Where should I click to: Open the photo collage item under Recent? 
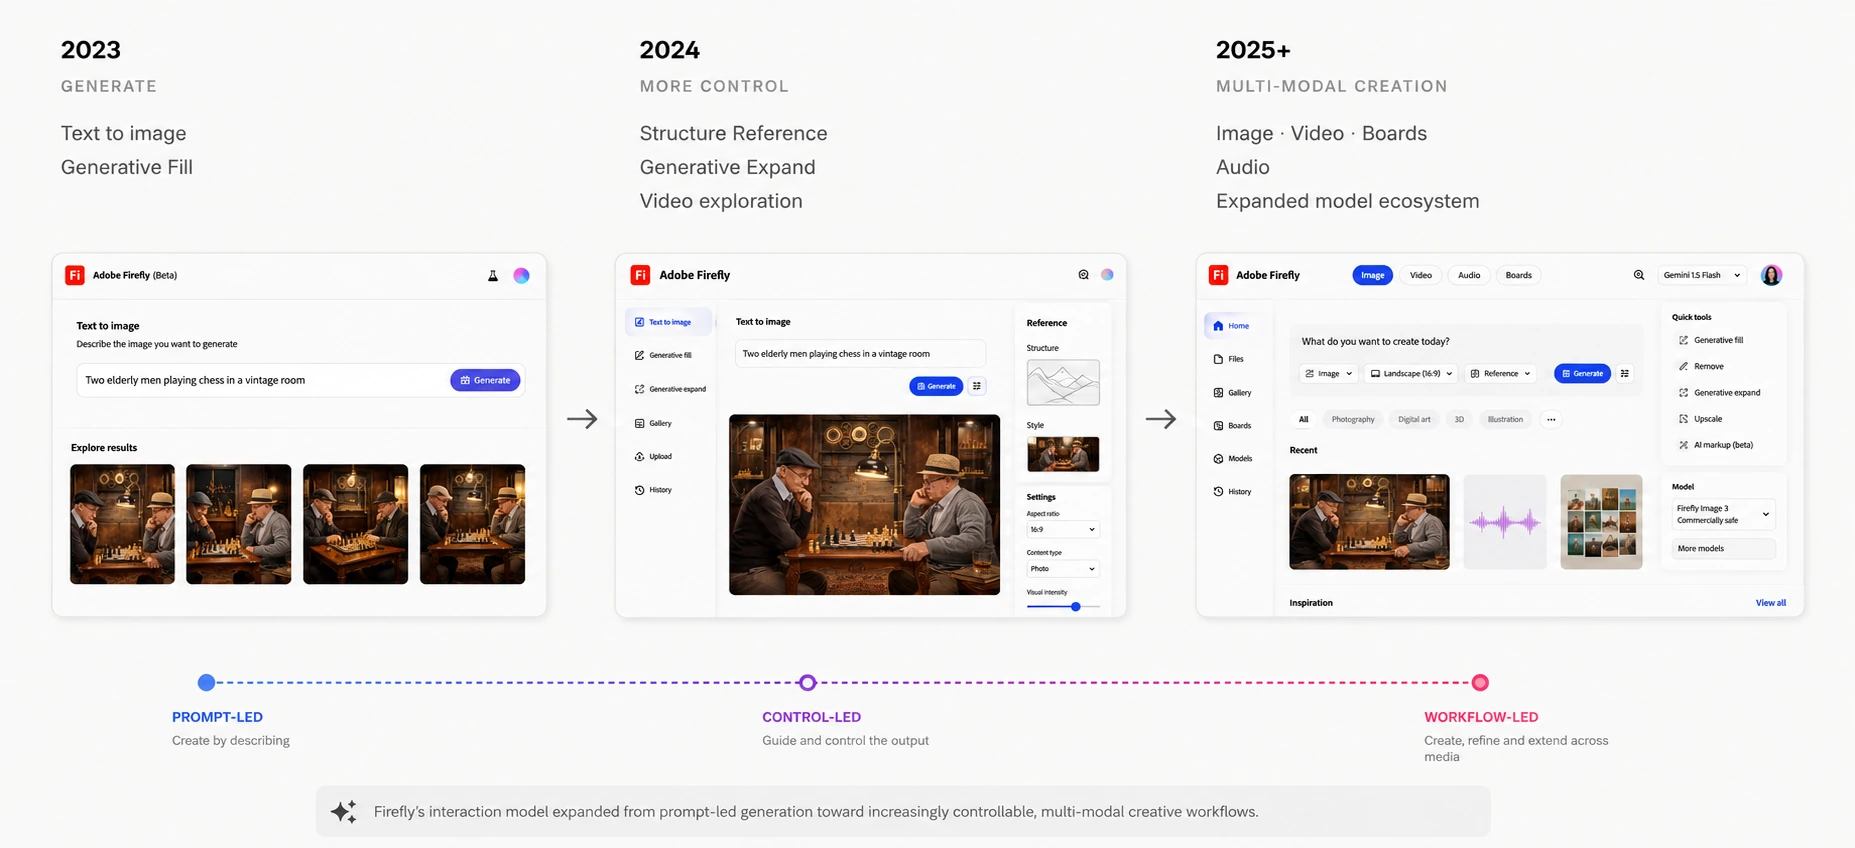[x=1601, y=522]
